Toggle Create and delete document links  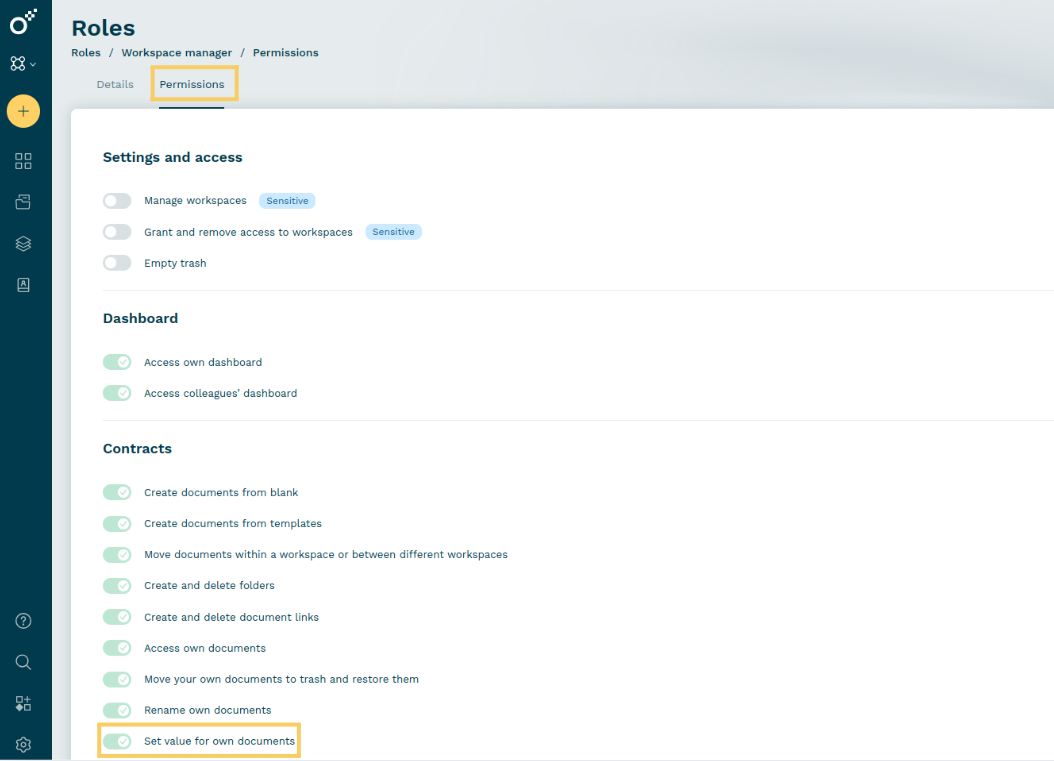(x=117, y=616)
